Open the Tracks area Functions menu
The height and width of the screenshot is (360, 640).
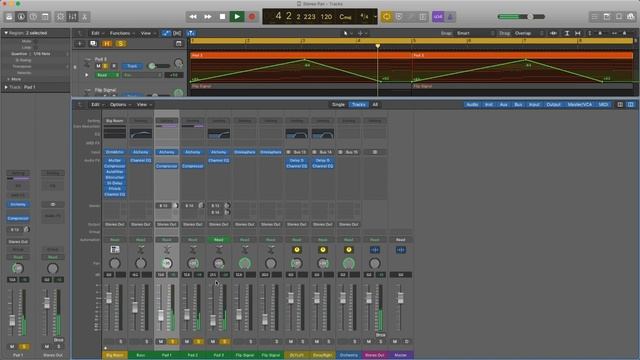point(122,33)
